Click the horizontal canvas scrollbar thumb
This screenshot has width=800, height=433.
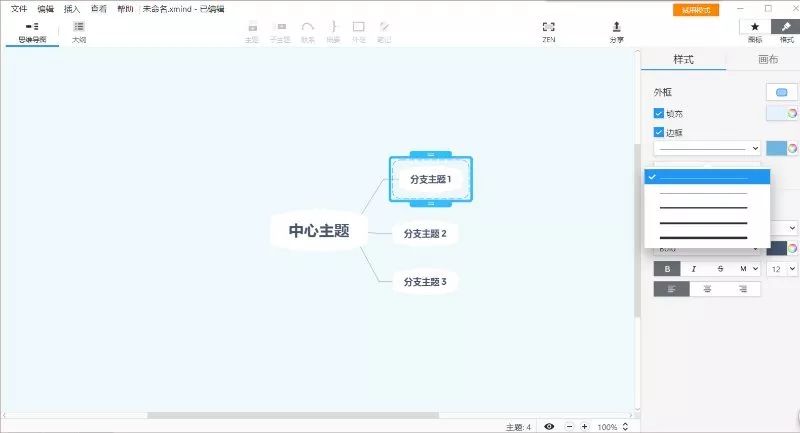[x=293, y=416]
